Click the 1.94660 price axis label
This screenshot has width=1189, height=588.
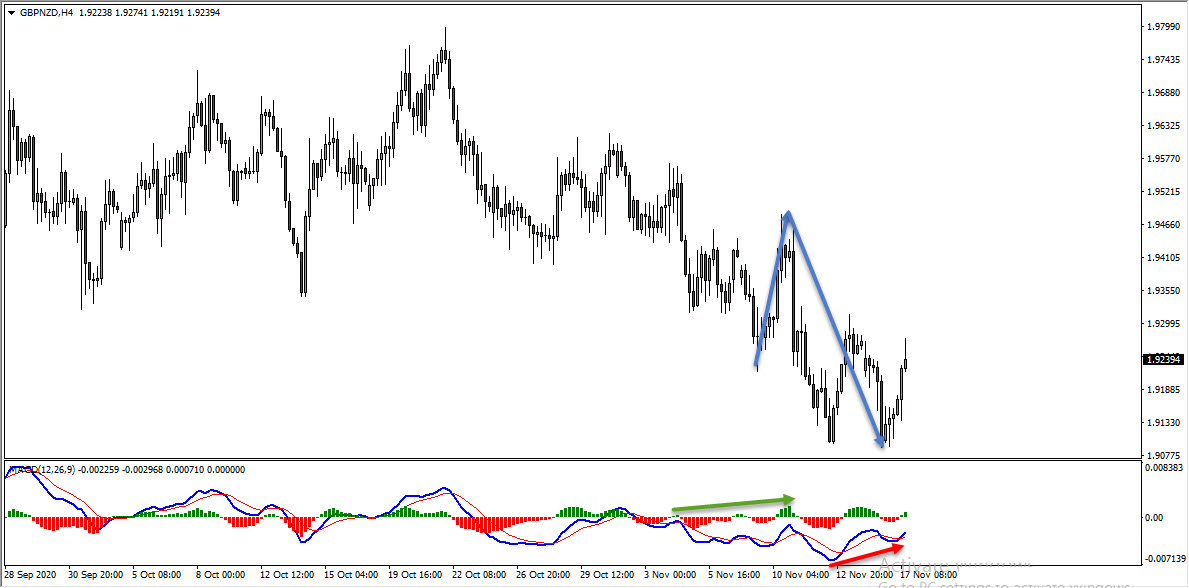[x=1162, y=225]
